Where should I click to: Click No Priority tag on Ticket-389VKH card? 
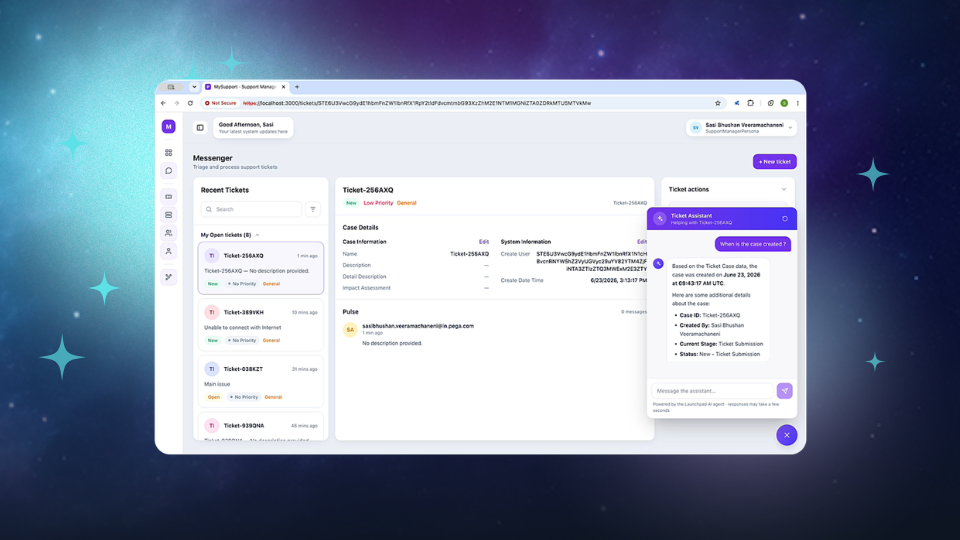pyautogui.click(x=242, y=340)
